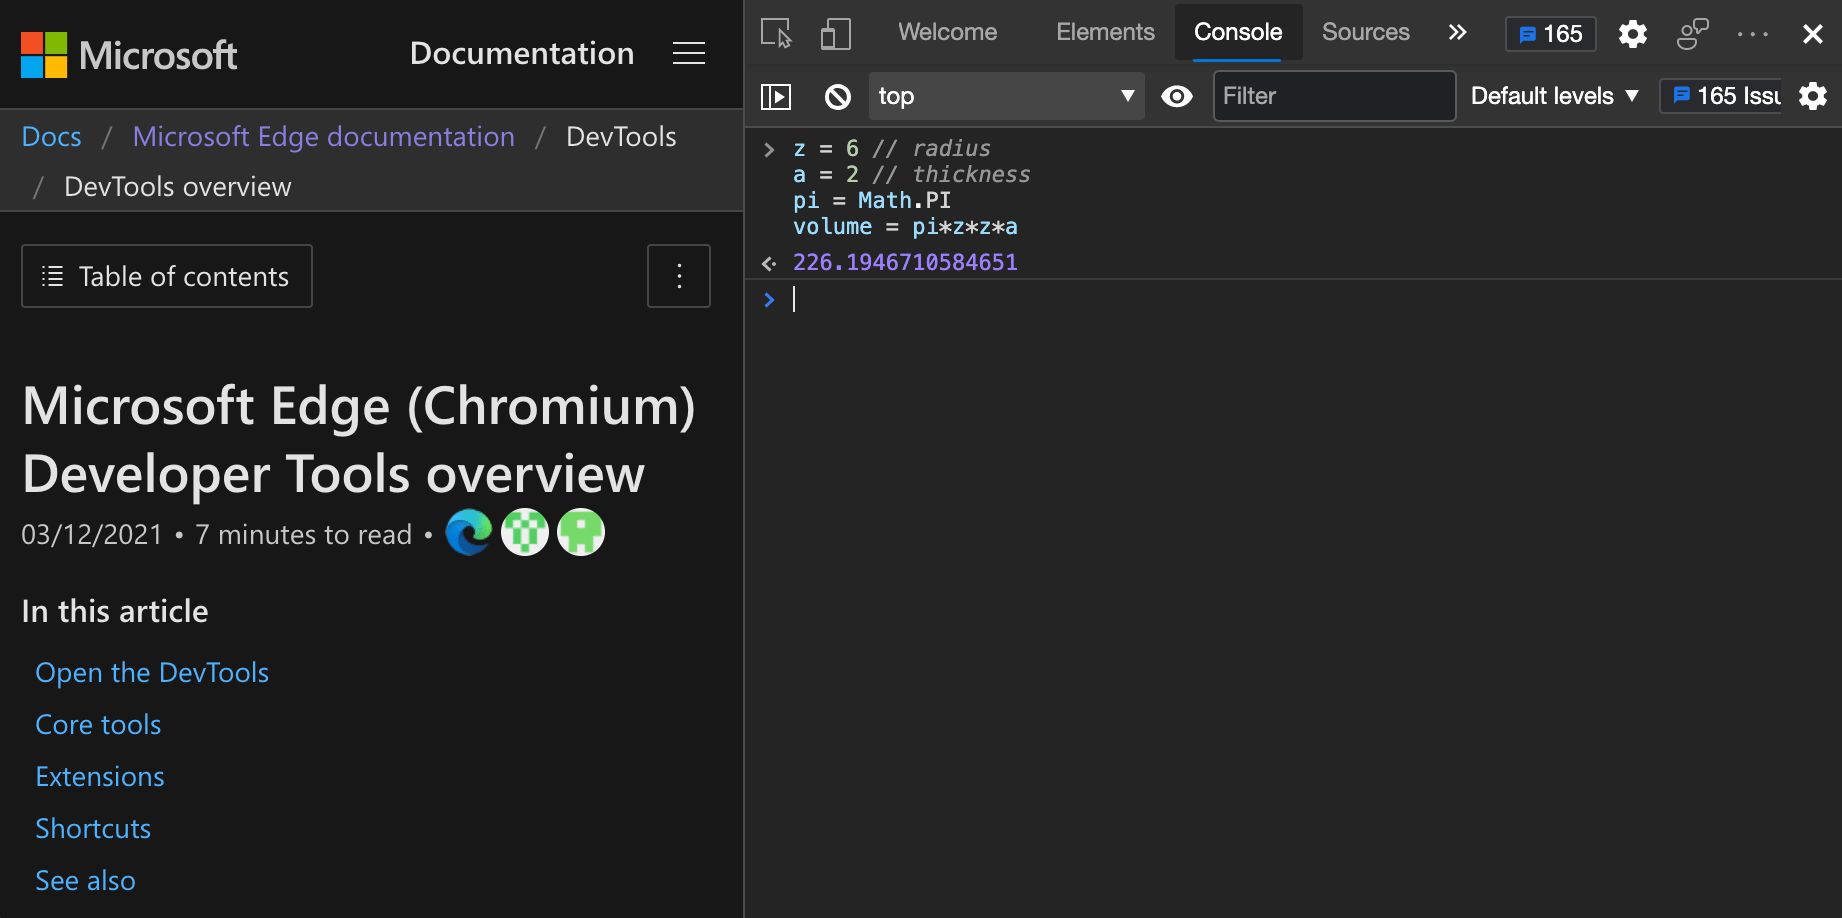Open the console settings gear
Viewport: 1842px width, 918px height.
tap(1813, 96)
